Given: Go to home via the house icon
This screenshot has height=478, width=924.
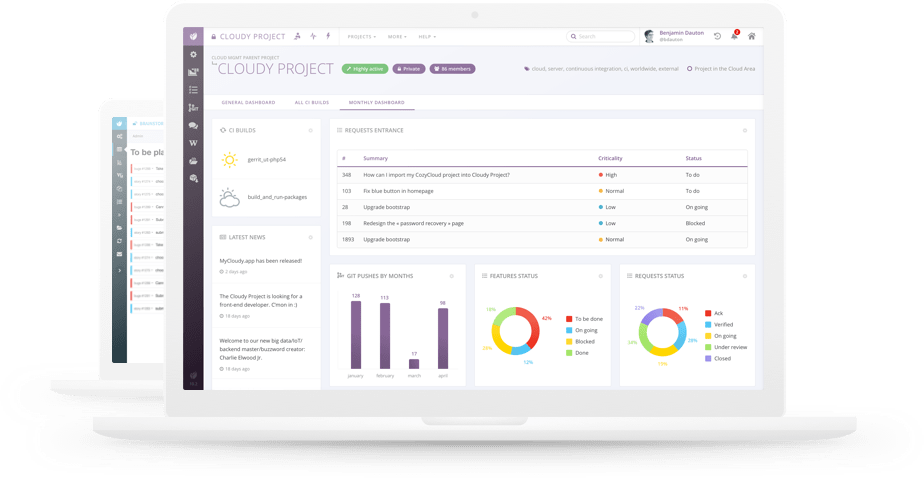Looking at the screenshot, I should pyautogui.click(x=751, y=37).
